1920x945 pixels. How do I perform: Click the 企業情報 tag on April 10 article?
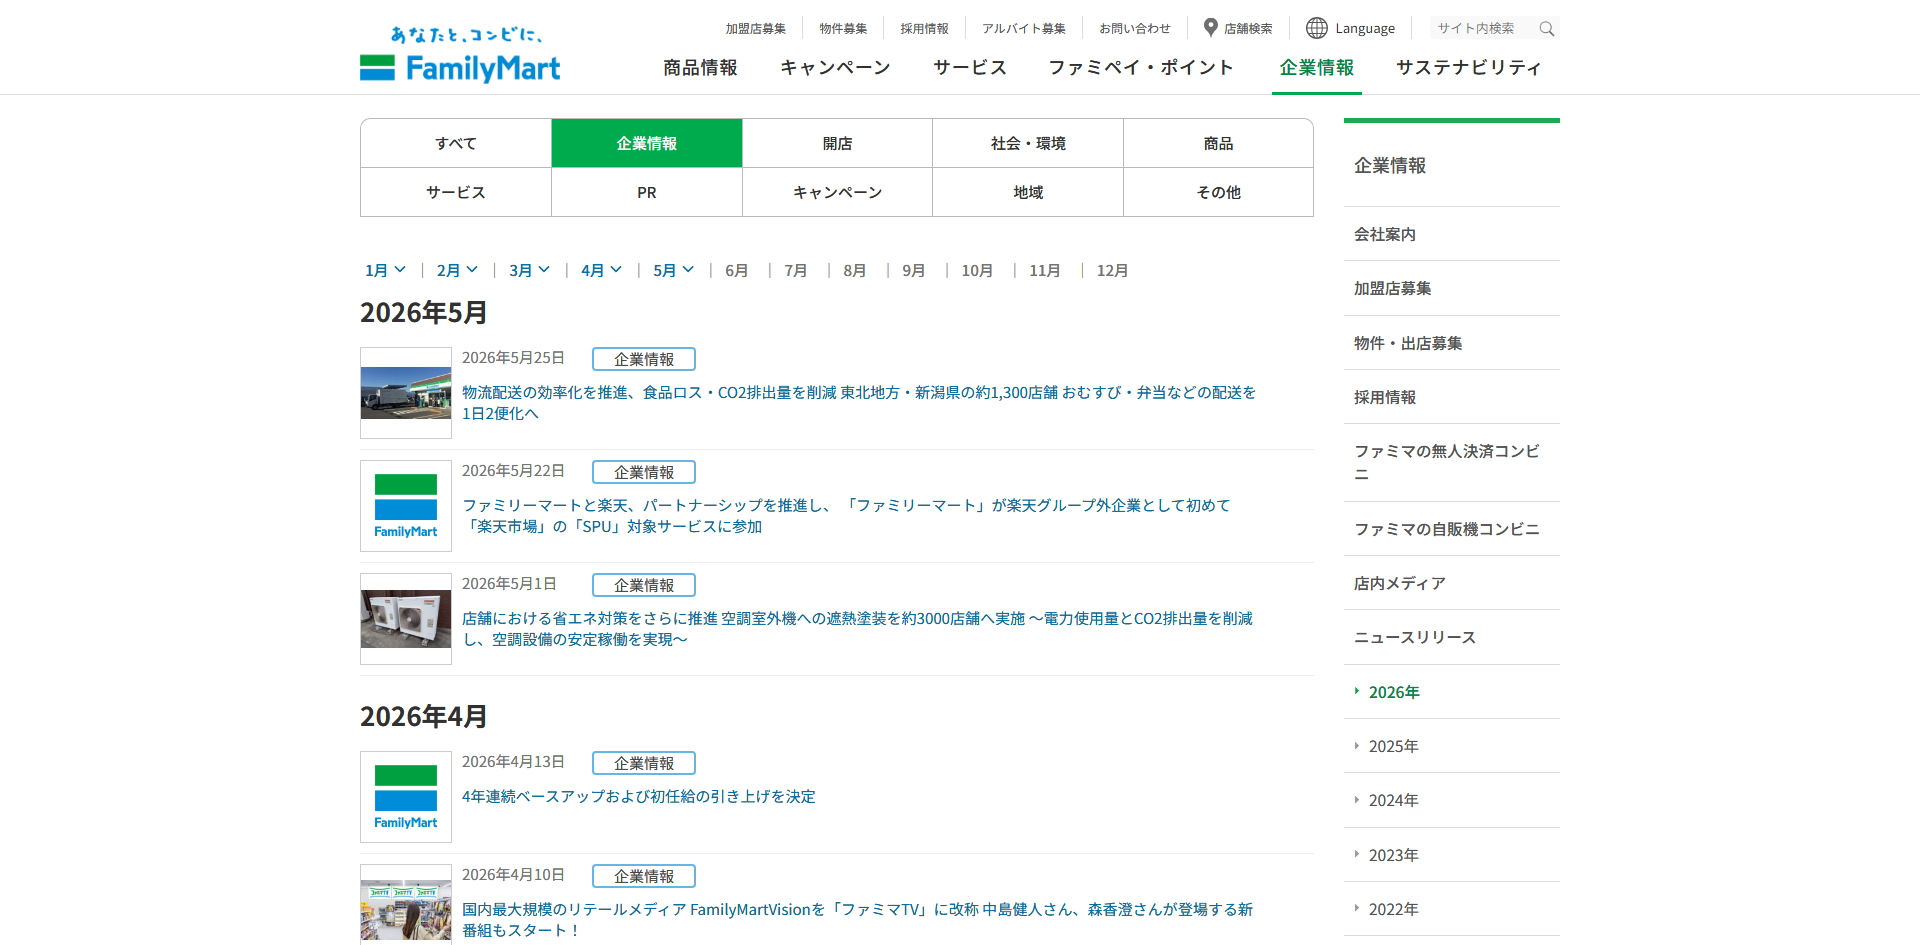point(644,876)
